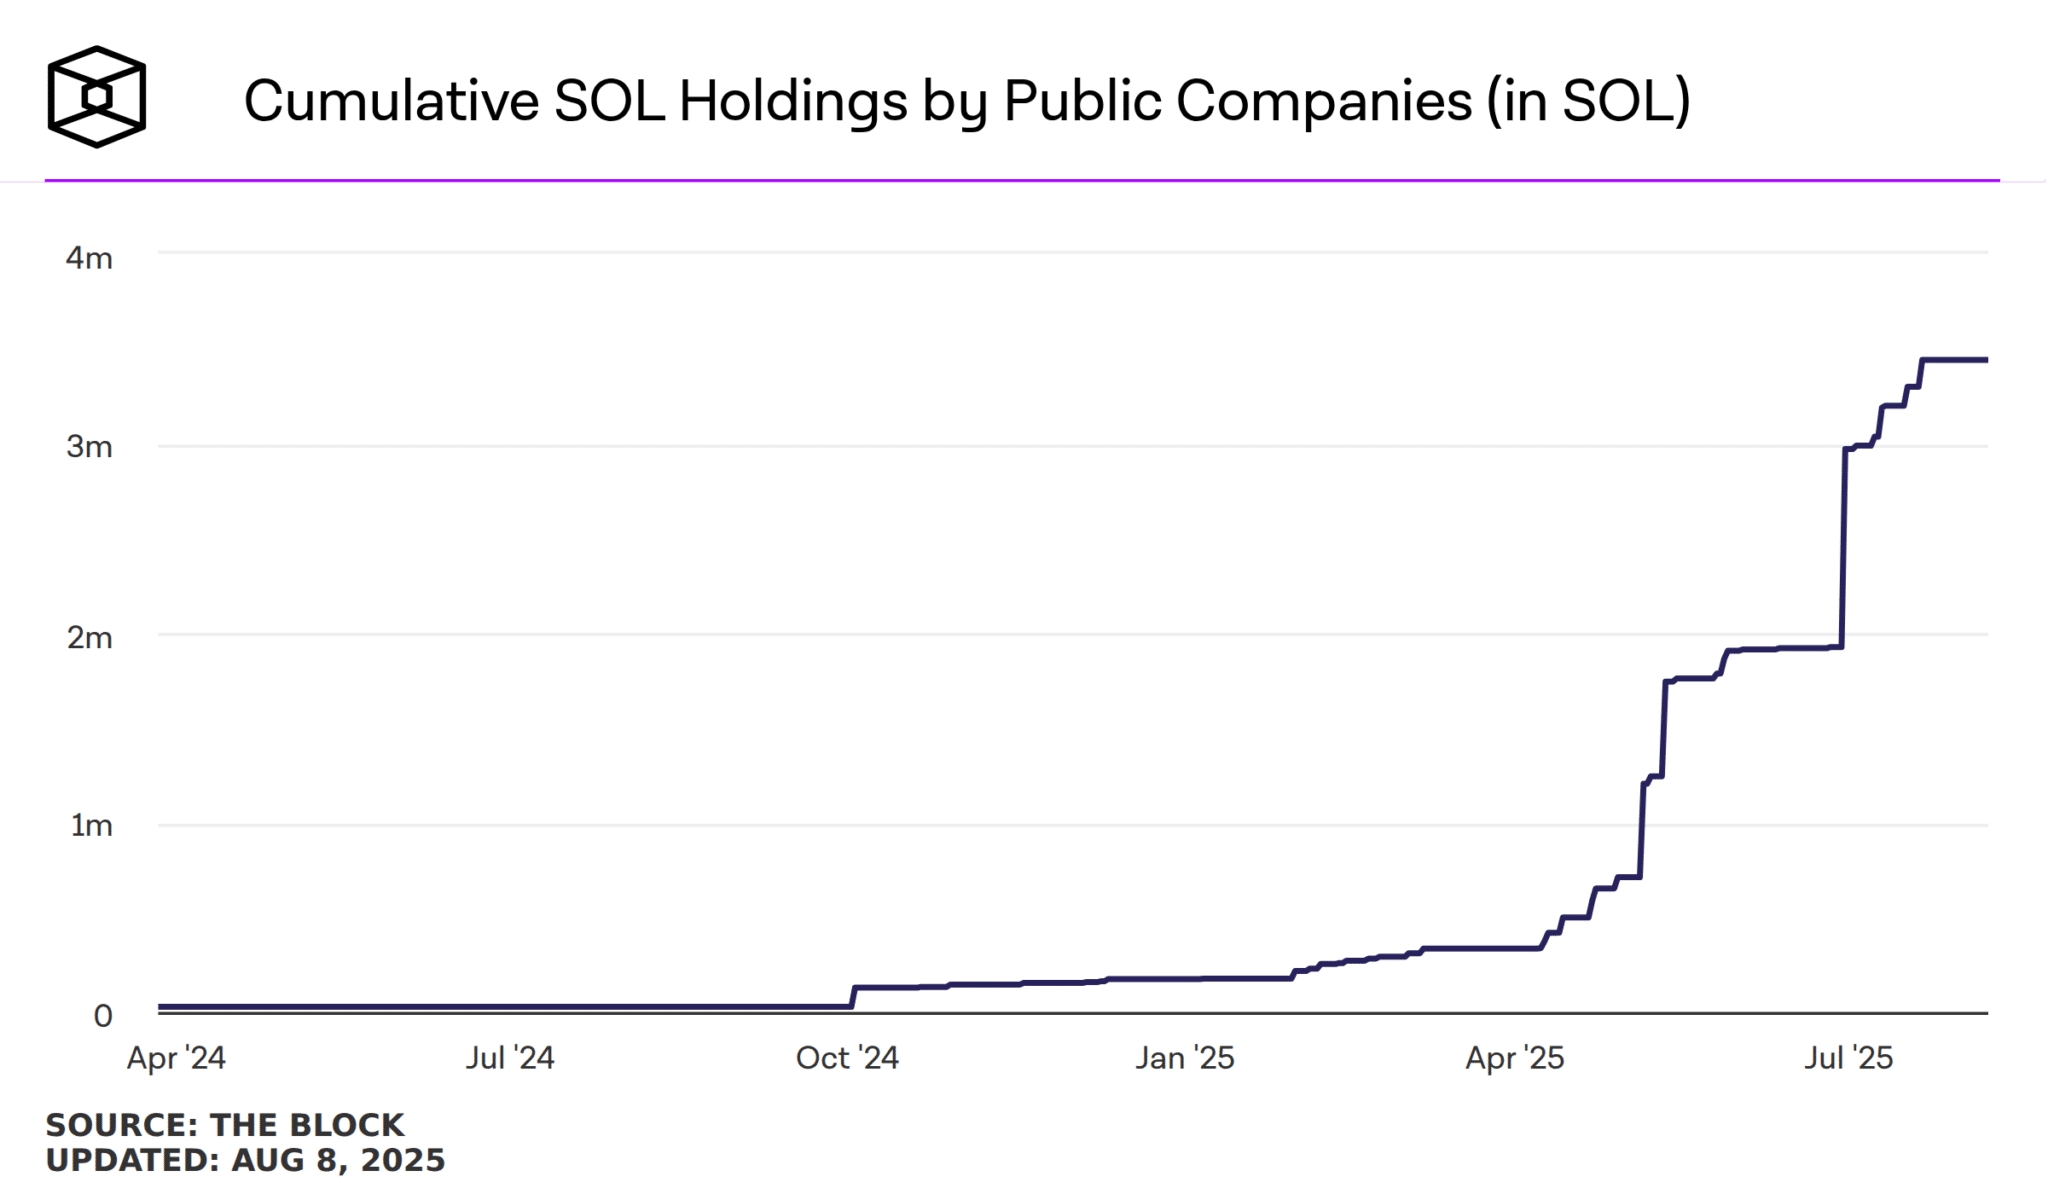The image size is (2048, 1194).
Task: Click the 4m y-axis label
Action: 89,258
